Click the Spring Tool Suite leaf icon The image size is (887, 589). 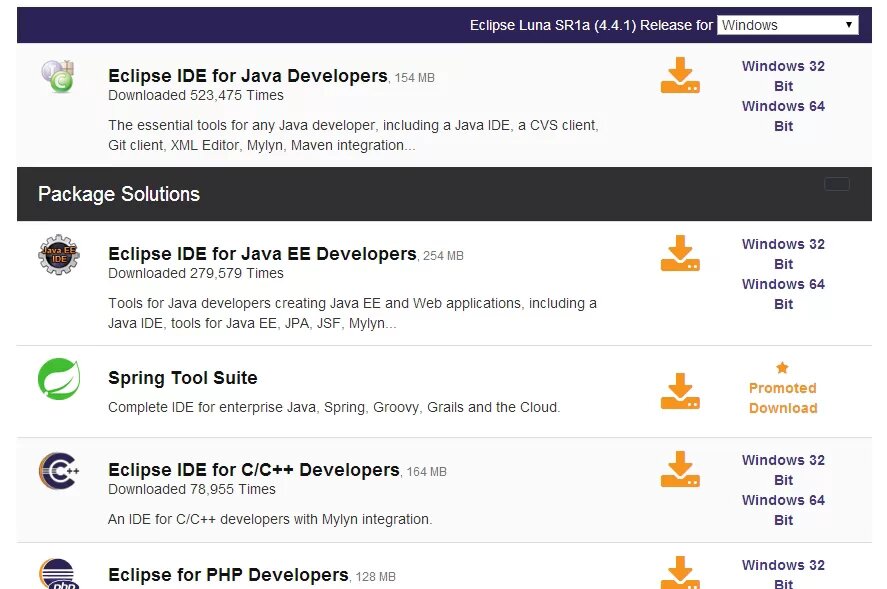click(59, 379)
